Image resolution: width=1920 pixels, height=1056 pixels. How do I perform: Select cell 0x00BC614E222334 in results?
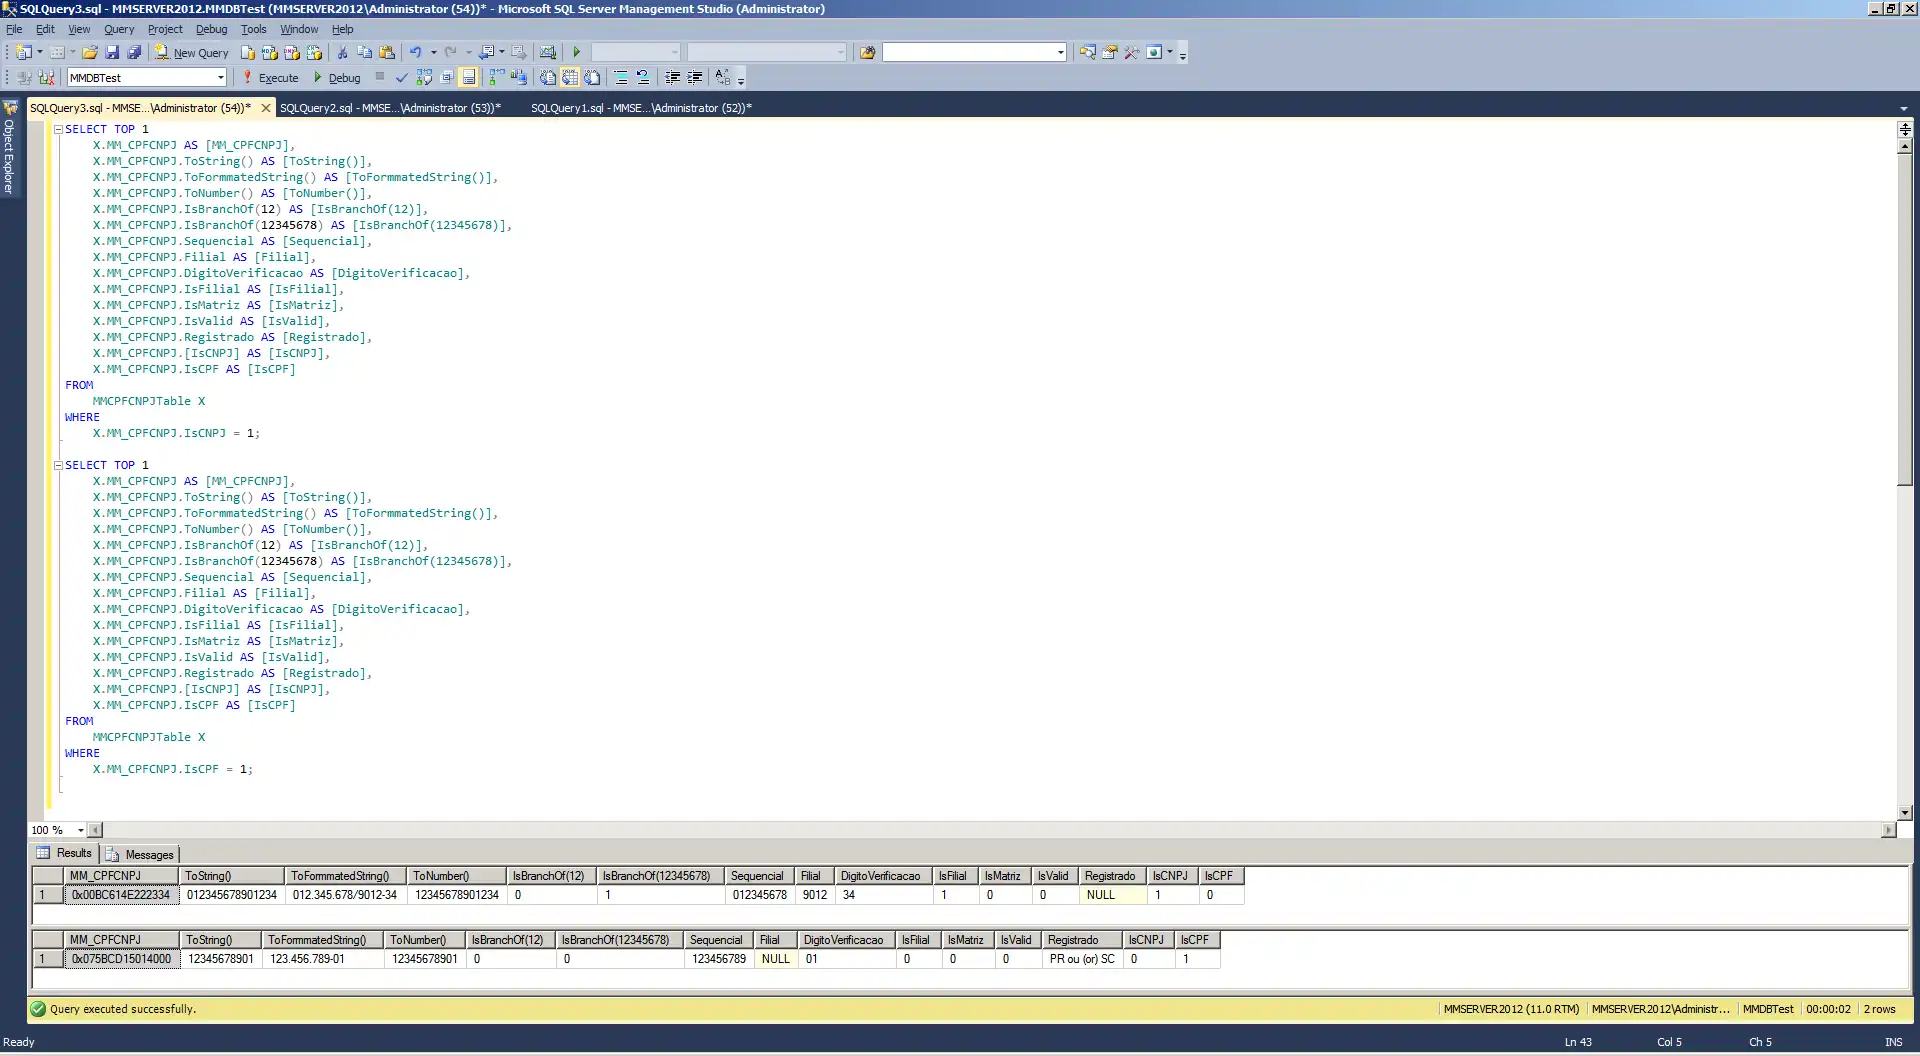(121, 895)
